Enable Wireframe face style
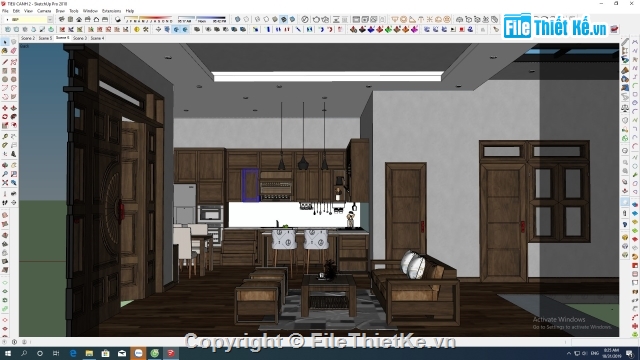 257,19
